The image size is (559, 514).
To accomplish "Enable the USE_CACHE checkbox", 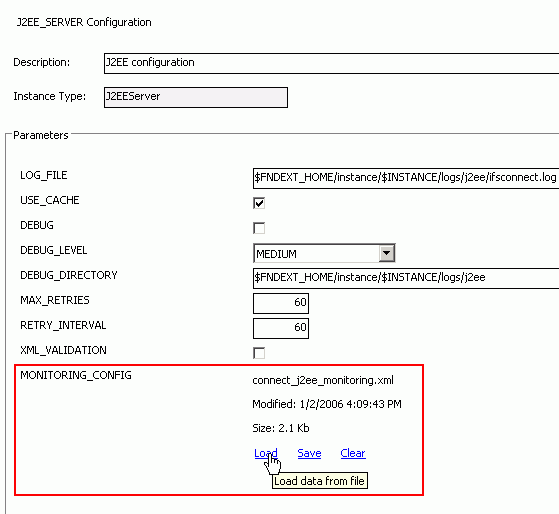I will click(x=259, y=203).
